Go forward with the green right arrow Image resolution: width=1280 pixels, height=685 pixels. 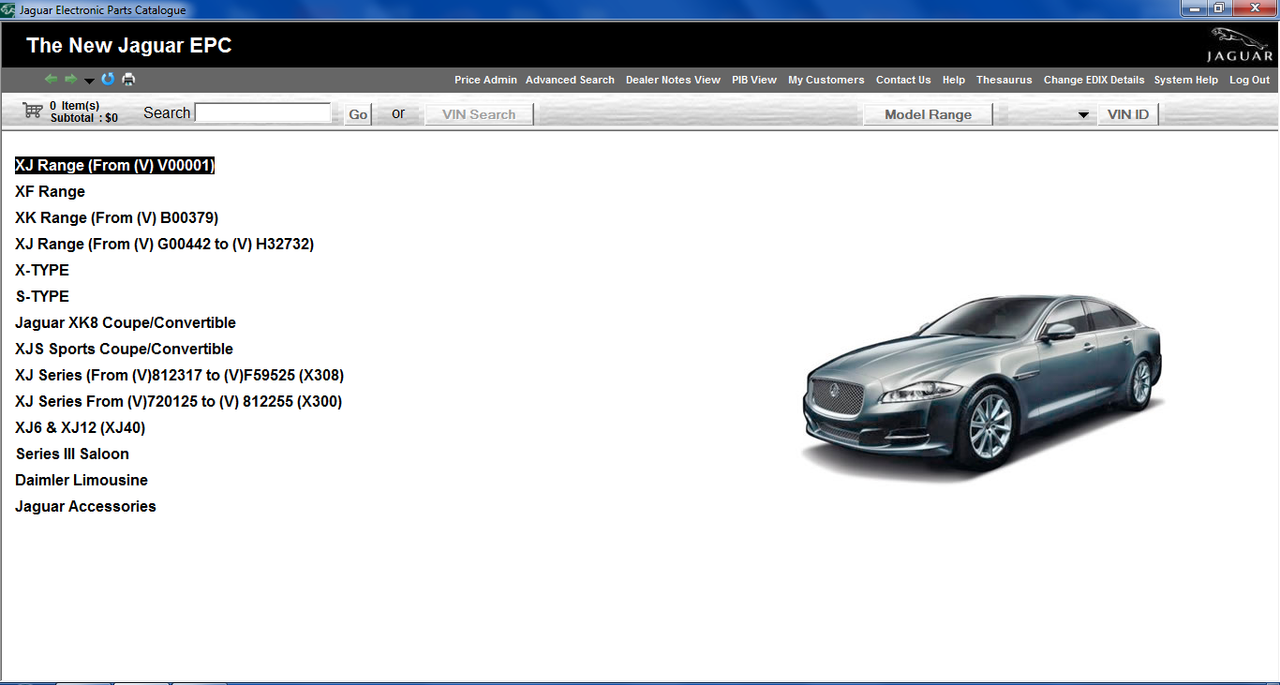(70, 80)
